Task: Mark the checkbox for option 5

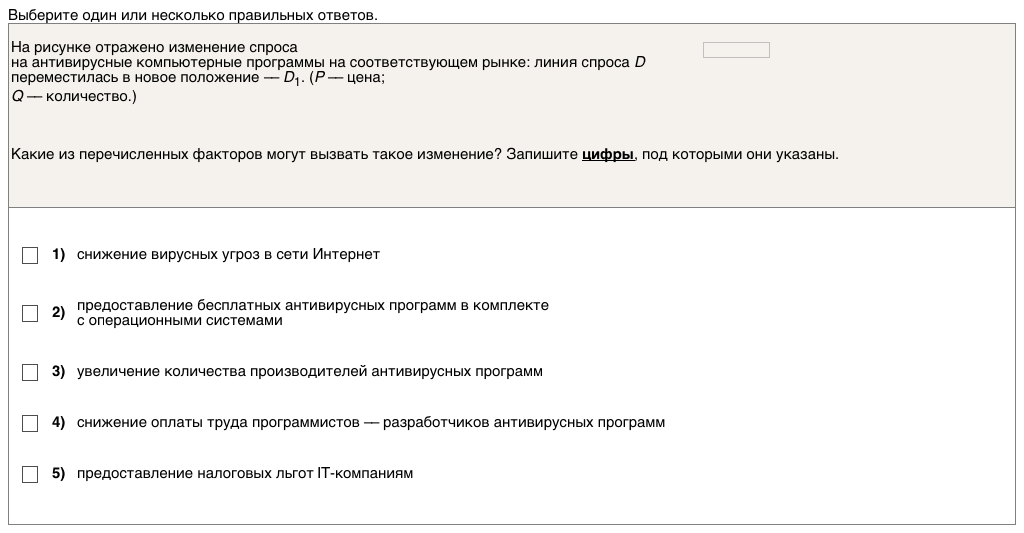Action: [x=30, y=474]
